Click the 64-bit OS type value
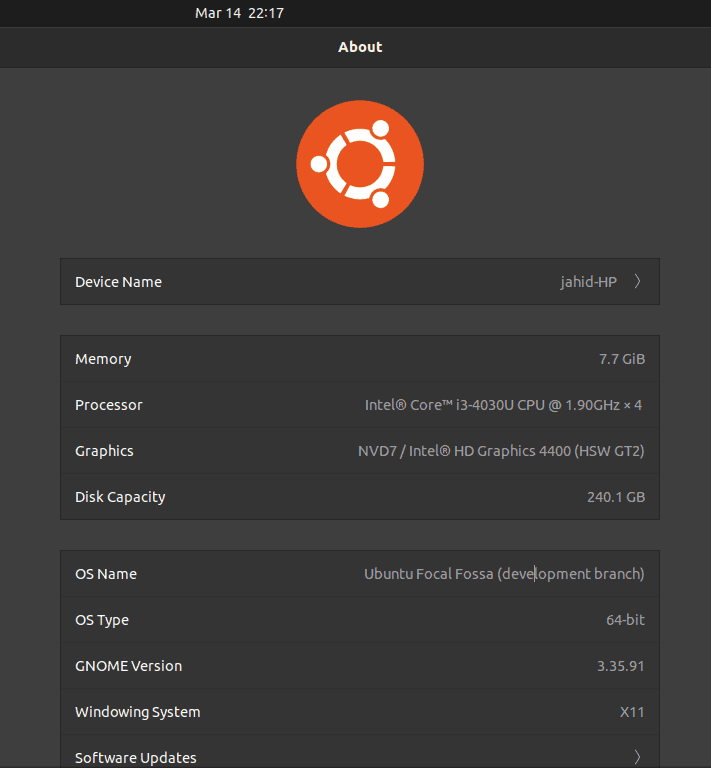The image size is (711, 768). pos(625,620)
